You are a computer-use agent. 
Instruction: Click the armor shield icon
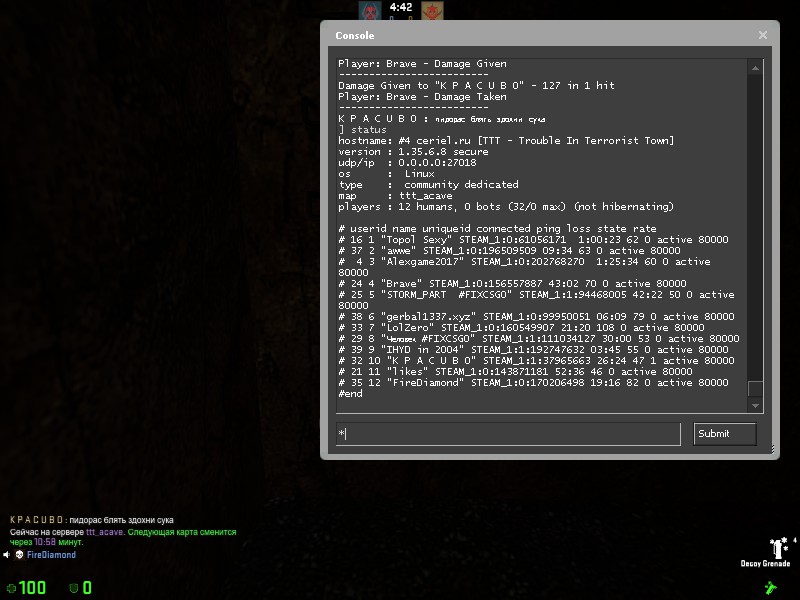point(73,588)
